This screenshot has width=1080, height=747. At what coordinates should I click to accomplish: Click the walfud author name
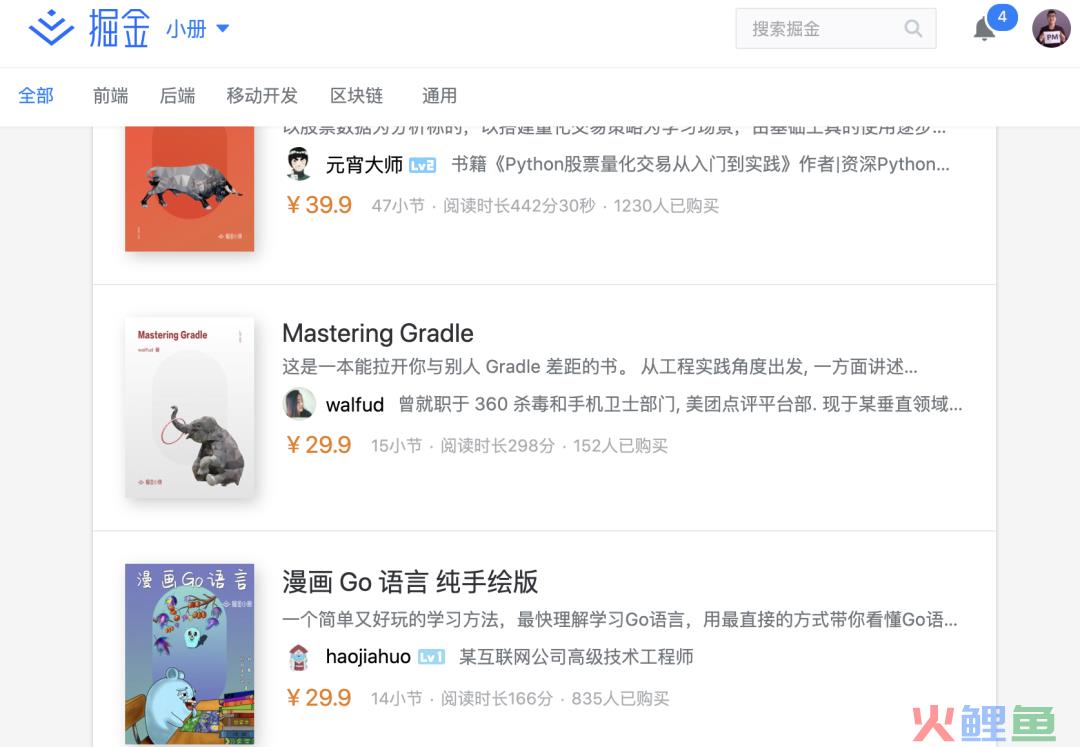[x=355, y=405]
